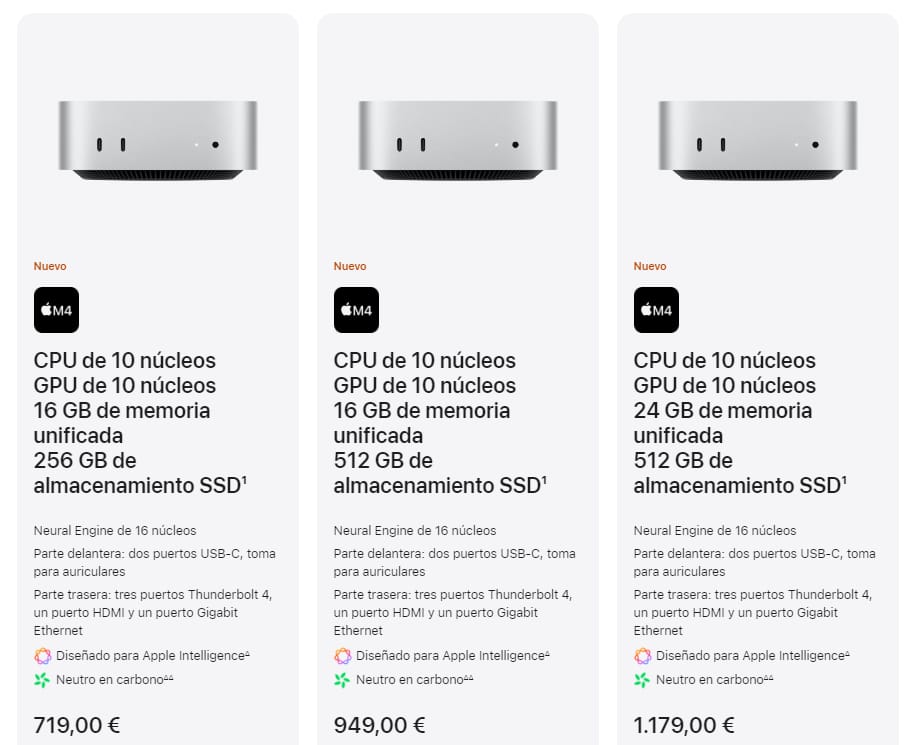Select the Mac mini image on the 1.179,00 € card
The image size is (915, 745).
[x=757, y=140]
